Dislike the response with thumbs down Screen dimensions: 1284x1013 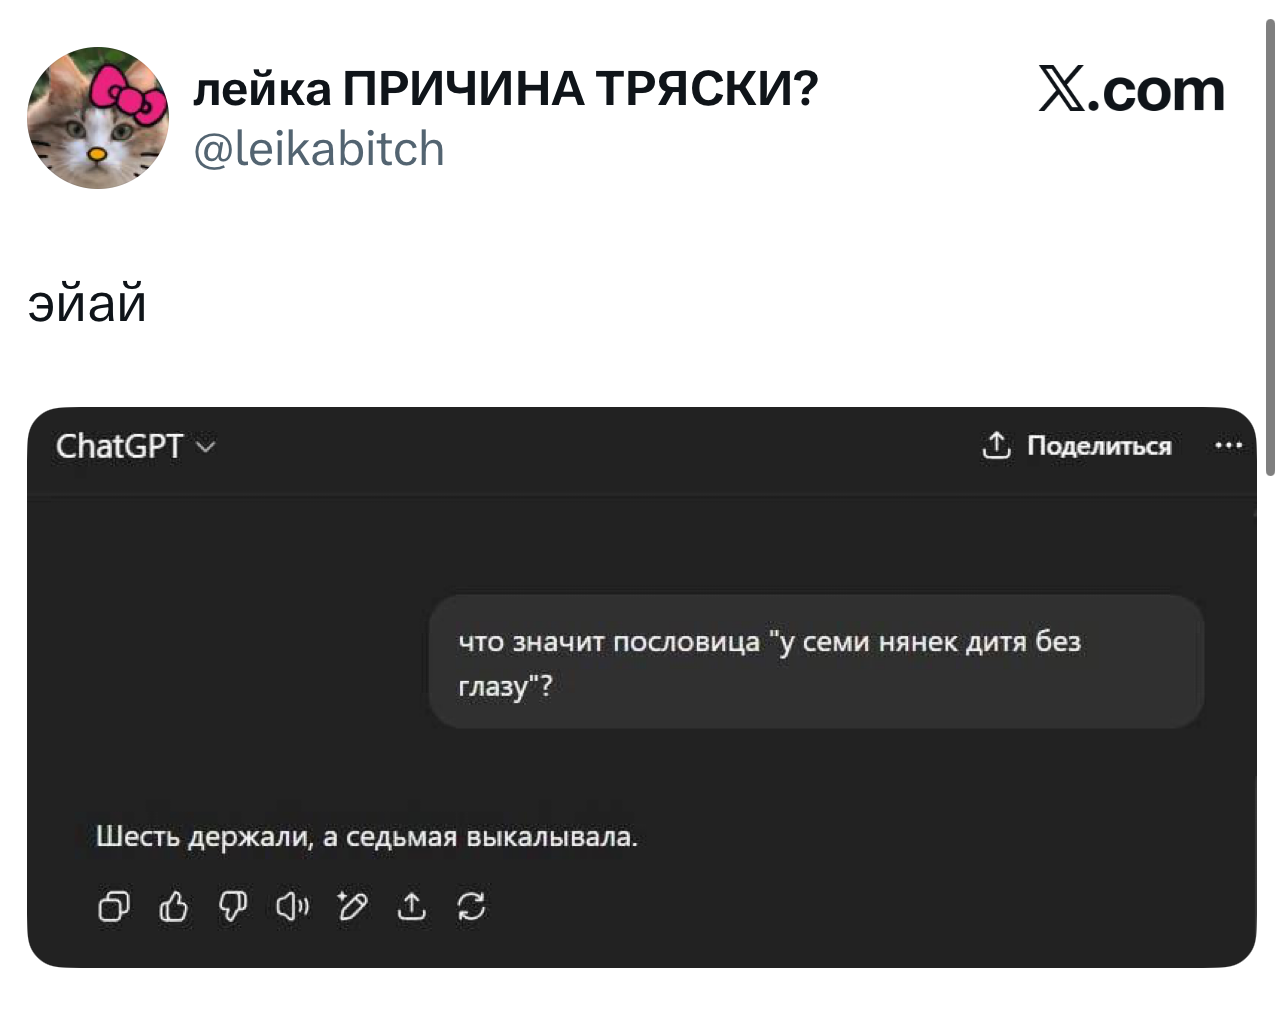(233, 906)
